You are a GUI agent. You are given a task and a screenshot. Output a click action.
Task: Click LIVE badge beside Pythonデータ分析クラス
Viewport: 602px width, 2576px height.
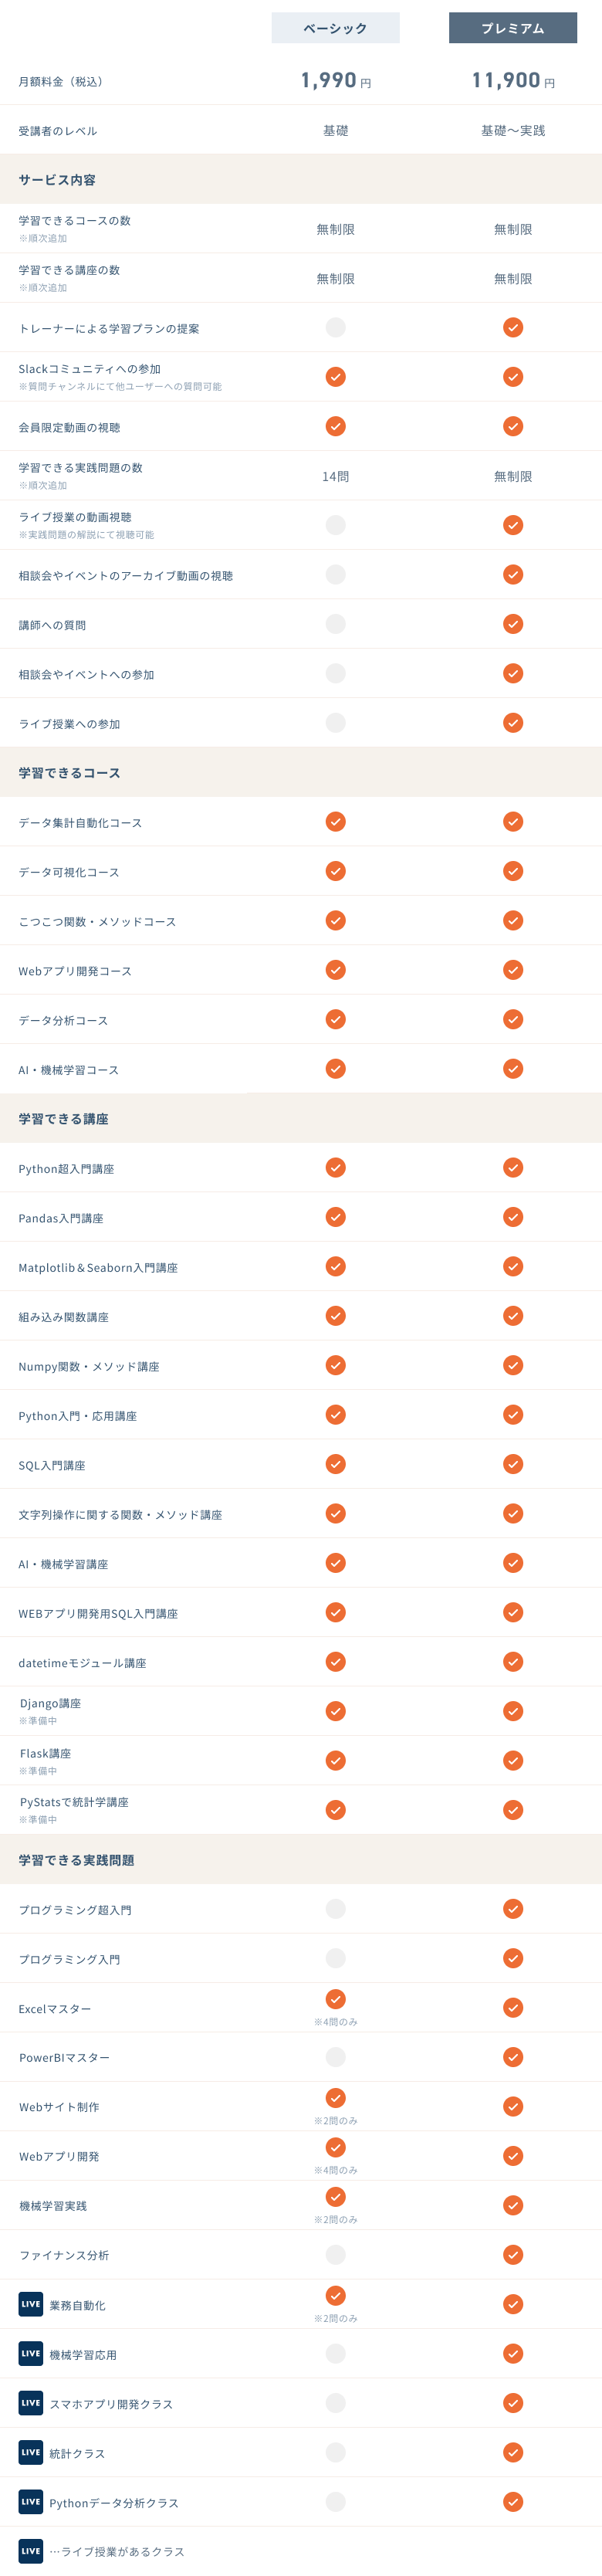tap(31, 2502)
